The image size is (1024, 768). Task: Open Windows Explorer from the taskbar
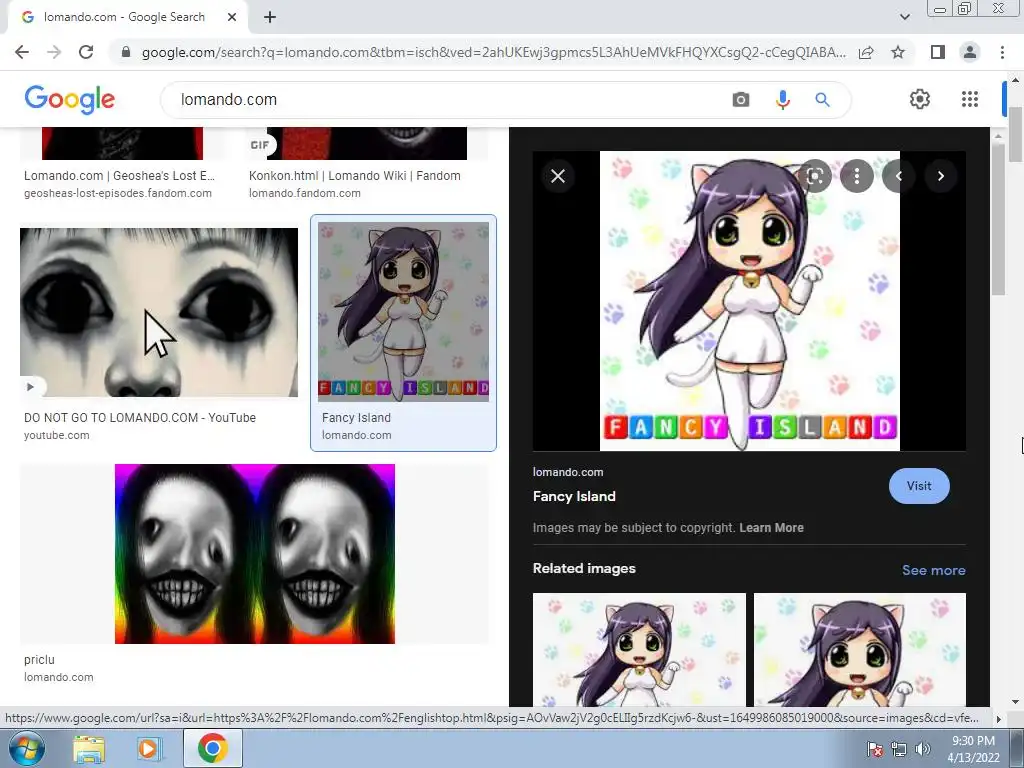tap(89, 750)
